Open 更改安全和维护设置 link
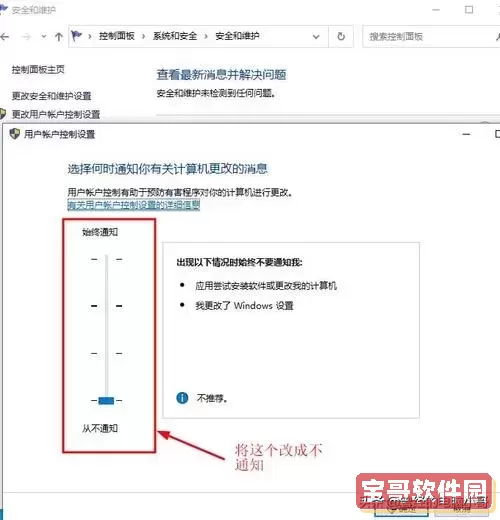The width and height of the screenshot is (500, 520). pos(52,96)
